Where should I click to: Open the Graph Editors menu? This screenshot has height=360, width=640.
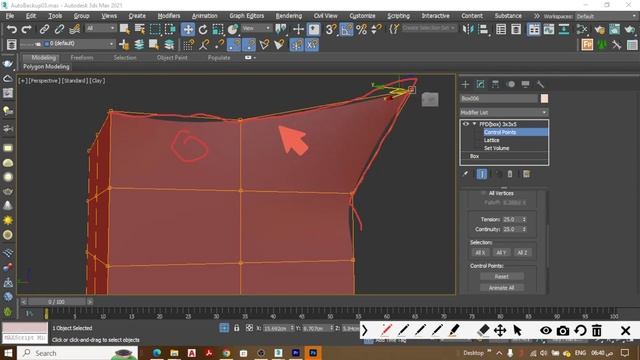[247, 16]
